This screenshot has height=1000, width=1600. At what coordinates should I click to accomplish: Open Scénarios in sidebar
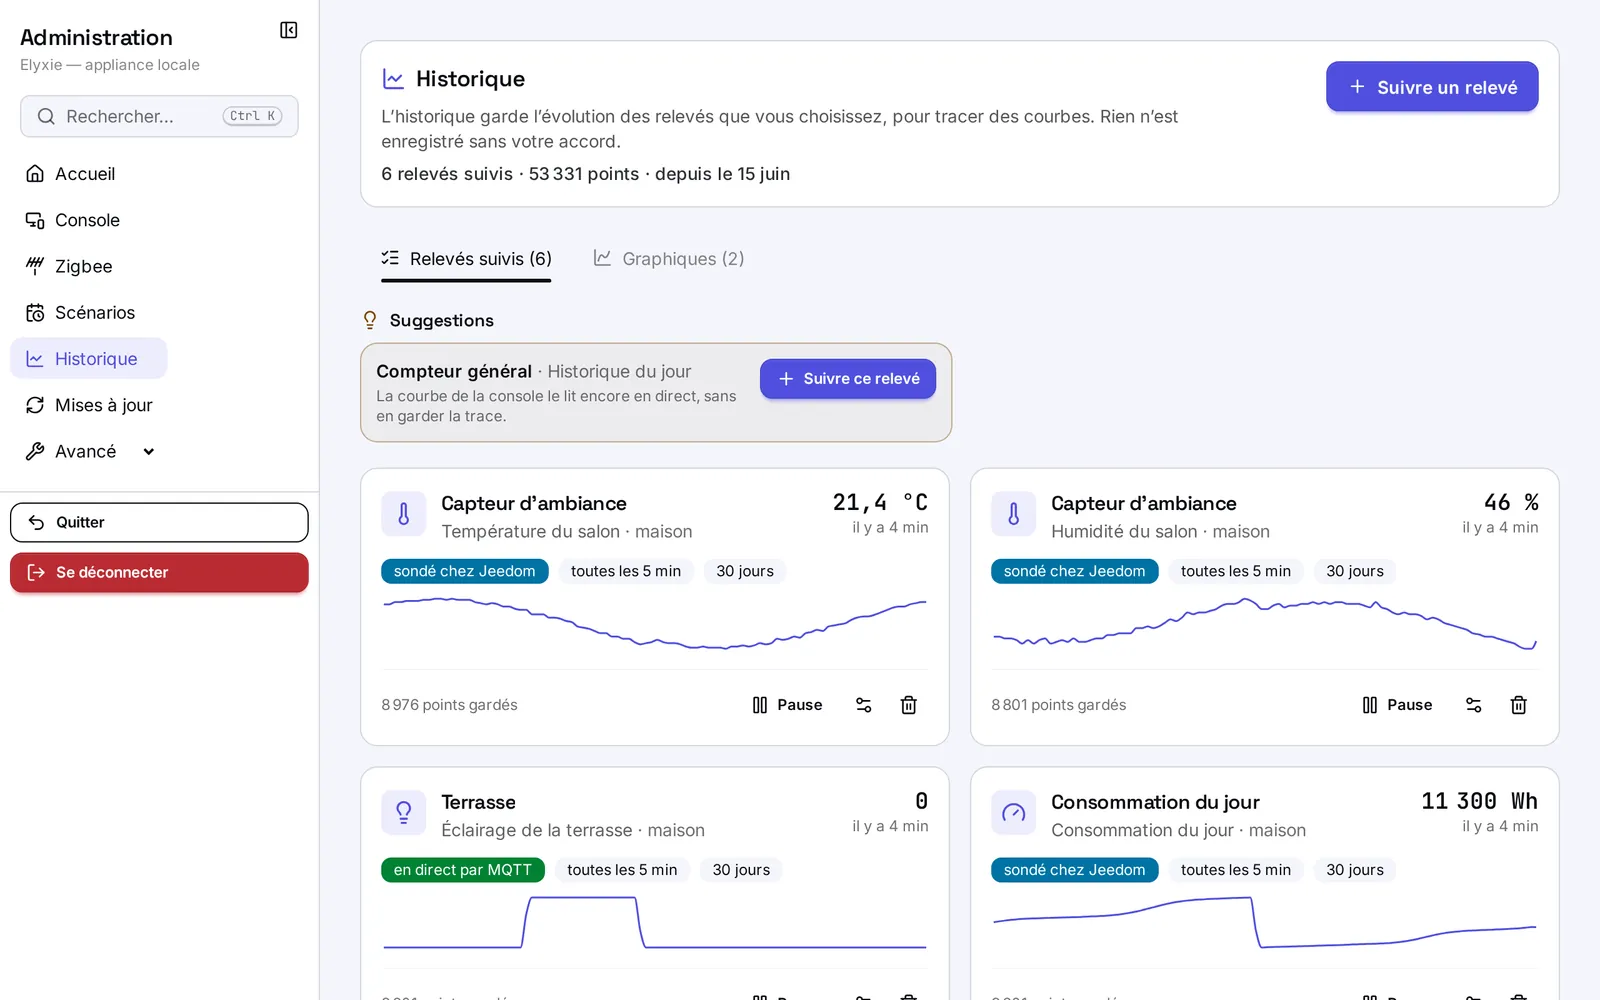pos(80,313)
